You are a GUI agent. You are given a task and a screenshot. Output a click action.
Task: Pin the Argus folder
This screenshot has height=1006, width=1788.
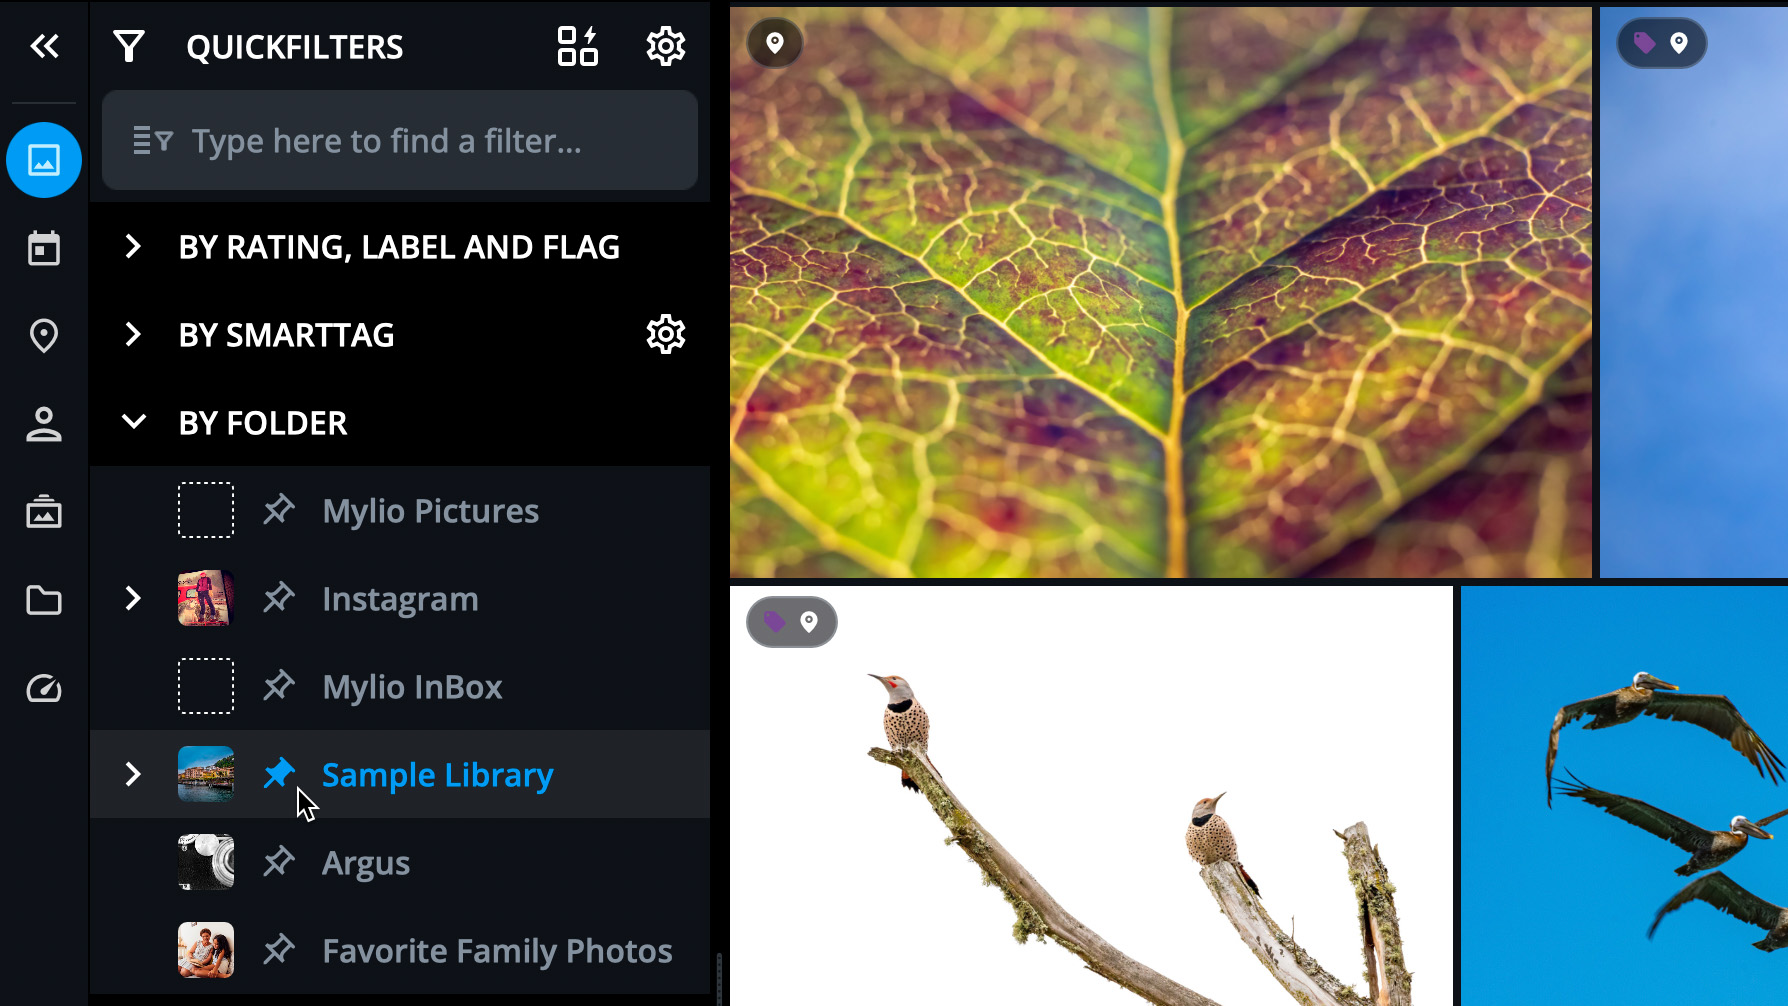pos(279,861)
